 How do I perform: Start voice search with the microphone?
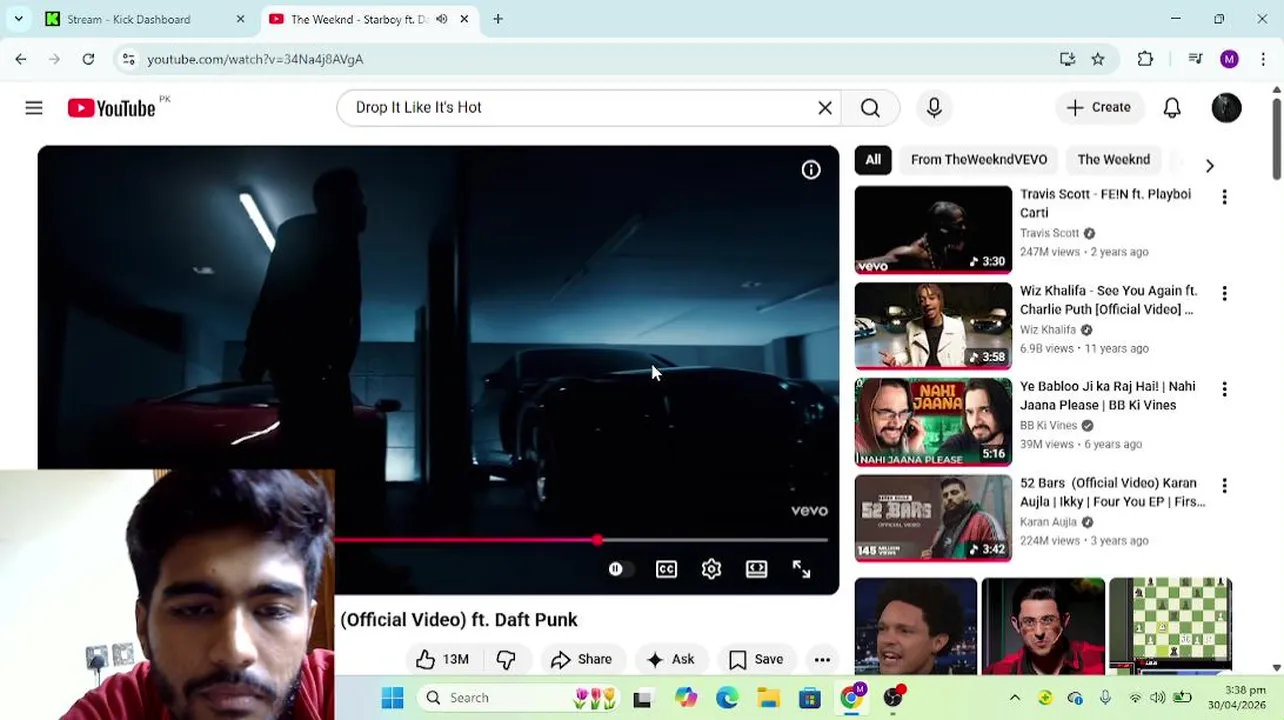[934, 108]
